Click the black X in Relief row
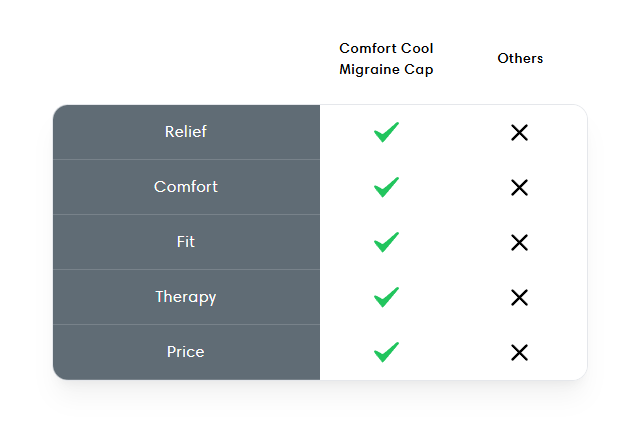637x427 pixels. point(519,132)
